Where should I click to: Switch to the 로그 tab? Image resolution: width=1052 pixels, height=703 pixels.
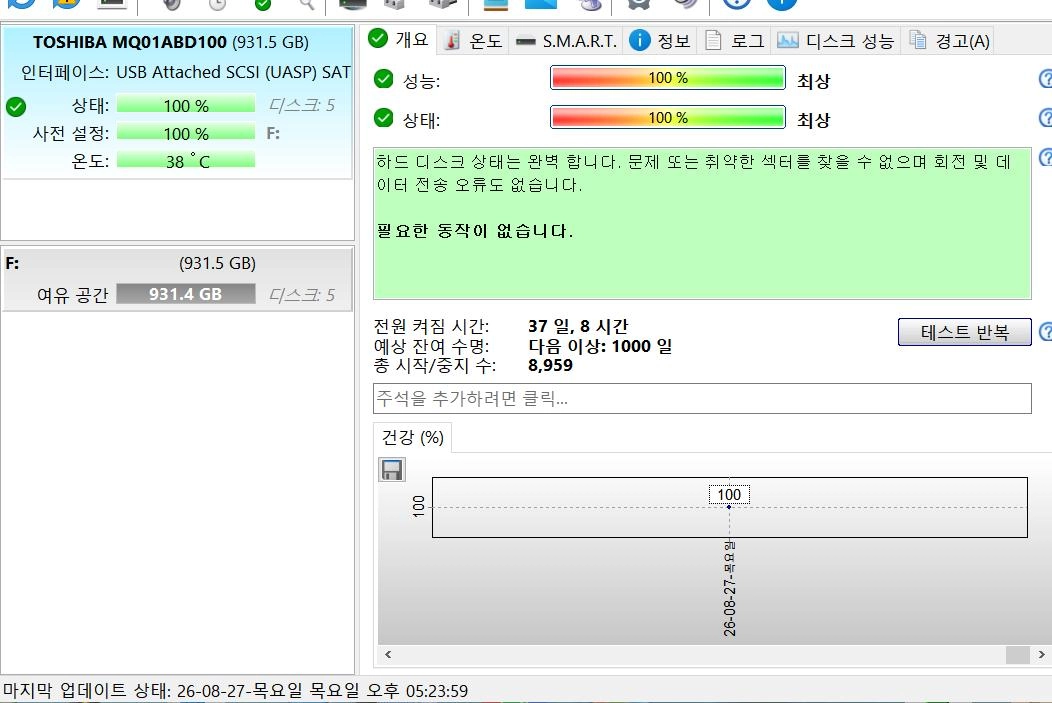[x=735, y=41]
